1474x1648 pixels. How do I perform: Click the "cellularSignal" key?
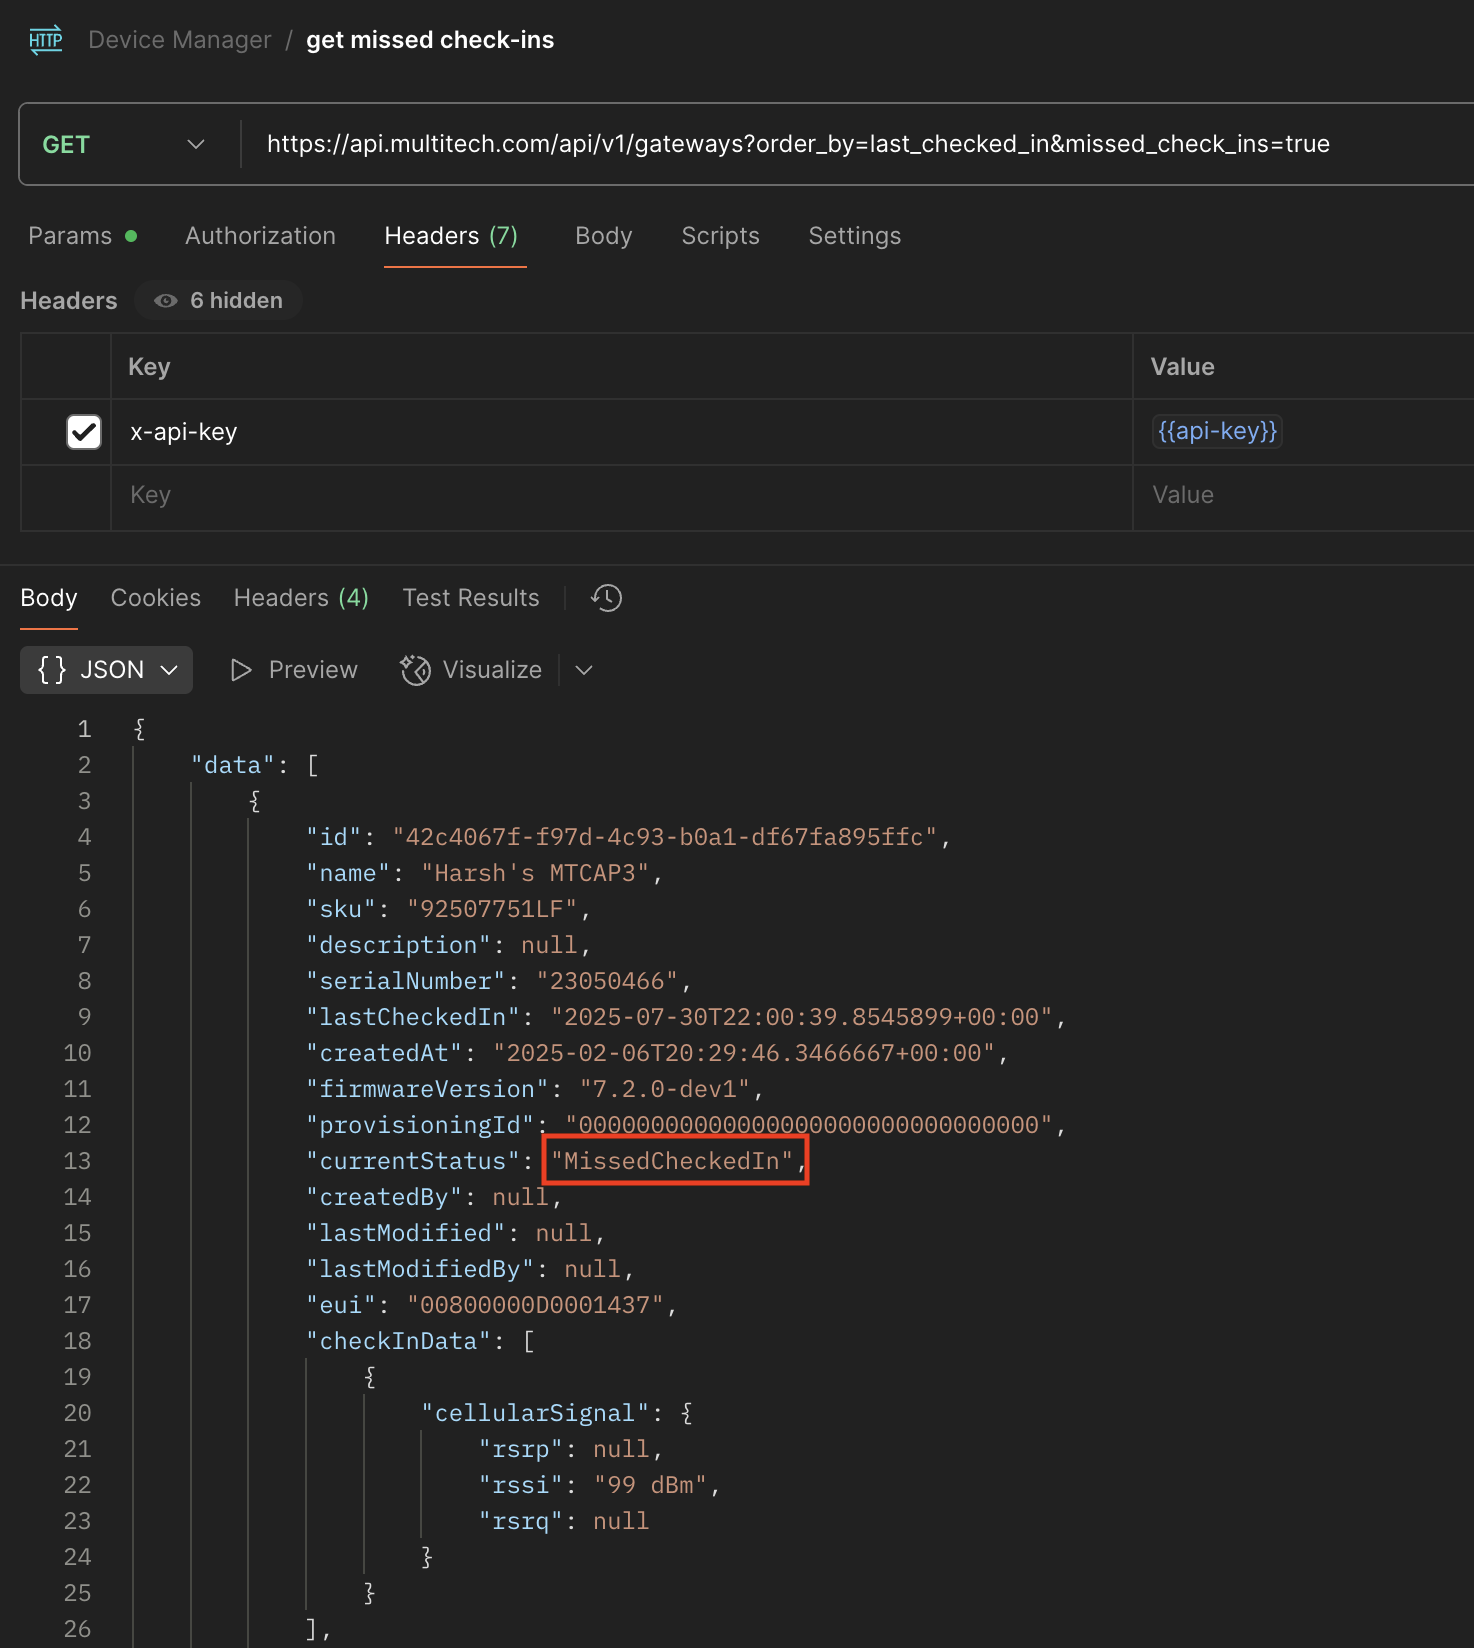pos(535,1413)
